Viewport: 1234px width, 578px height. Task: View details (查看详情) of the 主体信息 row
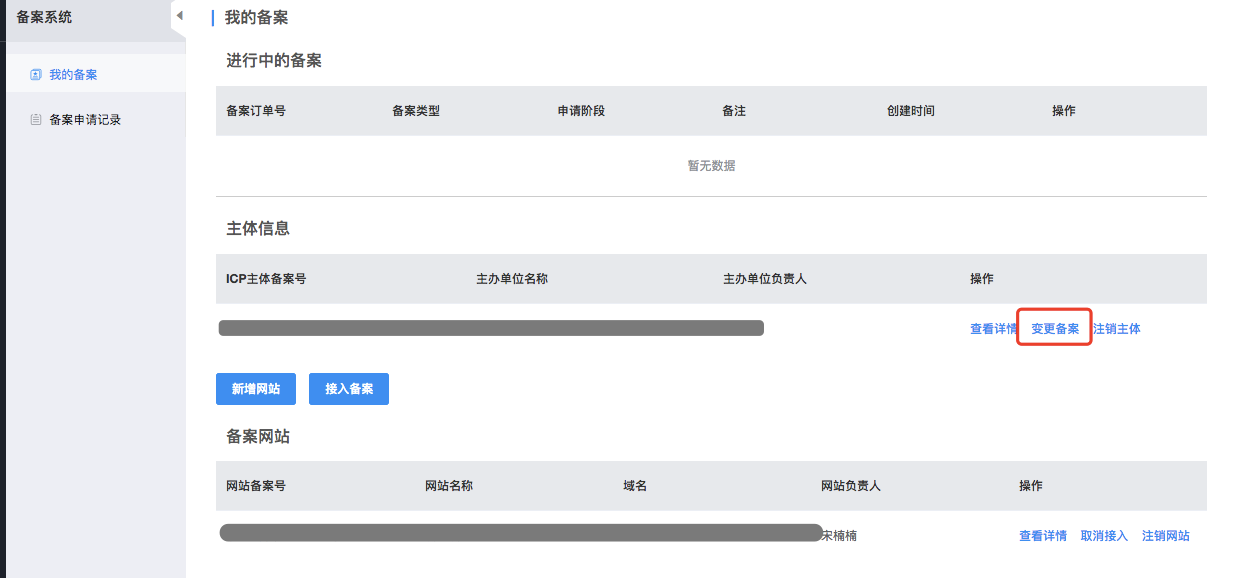(993, 329)
